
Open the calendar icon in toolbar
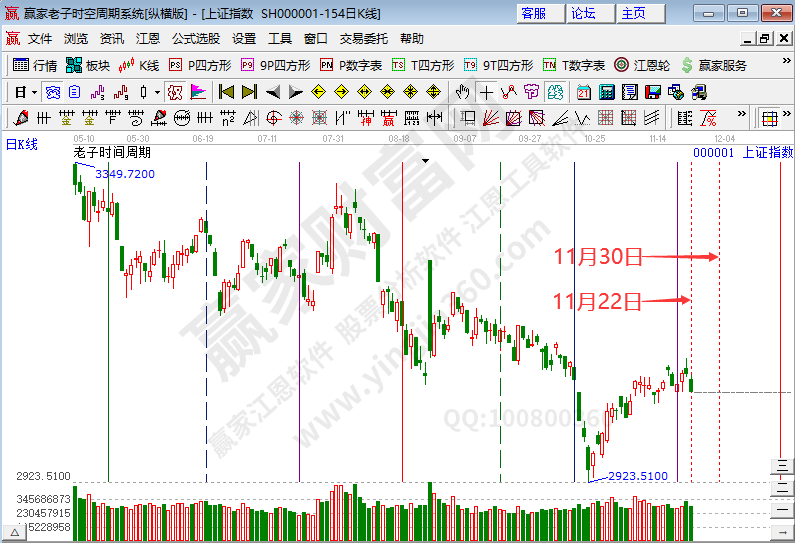click(583, 92)
